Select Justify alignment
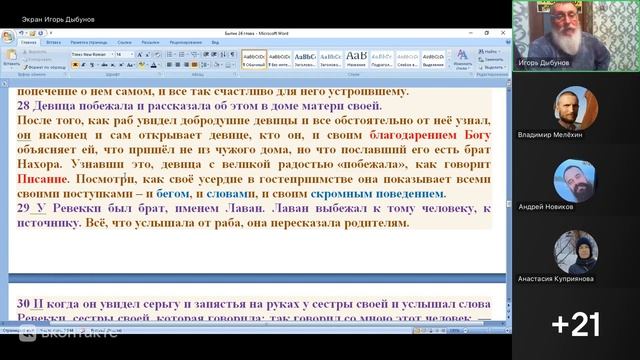This screenshot has width=640, height=360. click(x=194, y=65)
